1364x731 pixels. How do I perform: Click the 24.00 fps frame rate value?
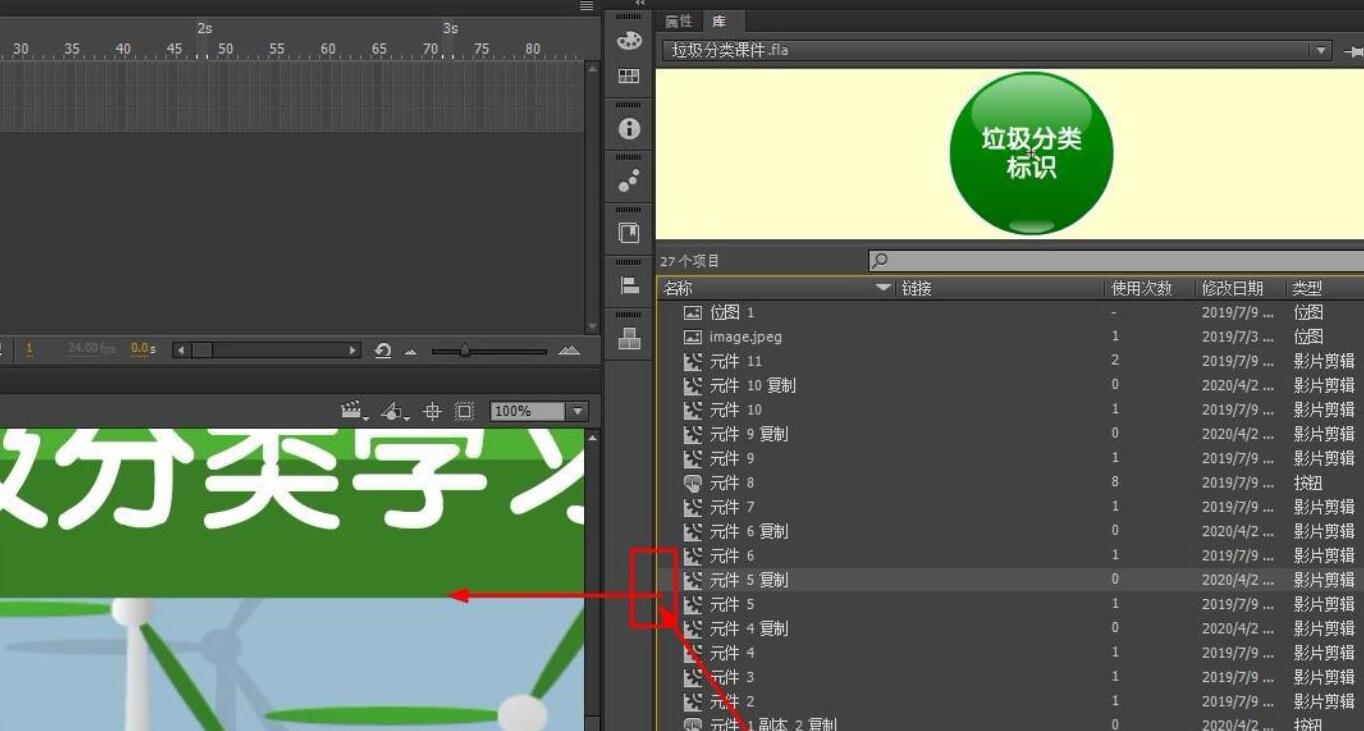coord(92,349)
